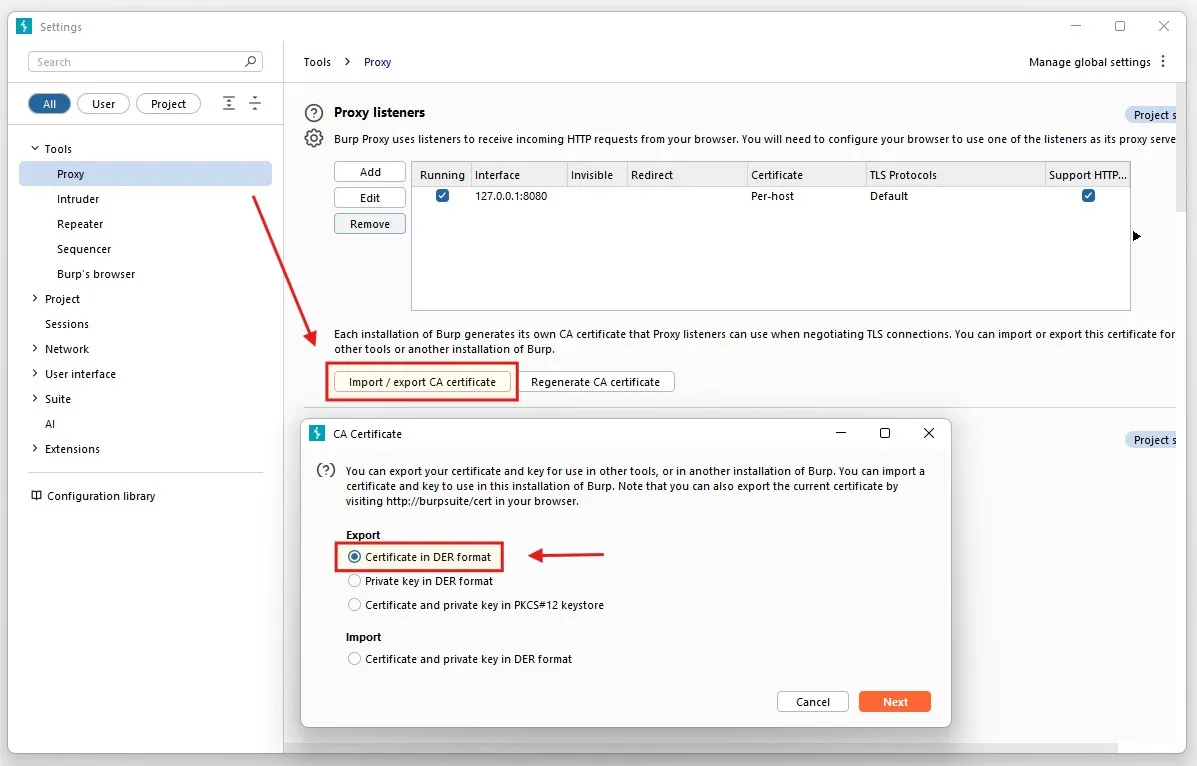This screenshot has height=766, width=1197.
Task: Filter settings by Project
Action: 168,104
